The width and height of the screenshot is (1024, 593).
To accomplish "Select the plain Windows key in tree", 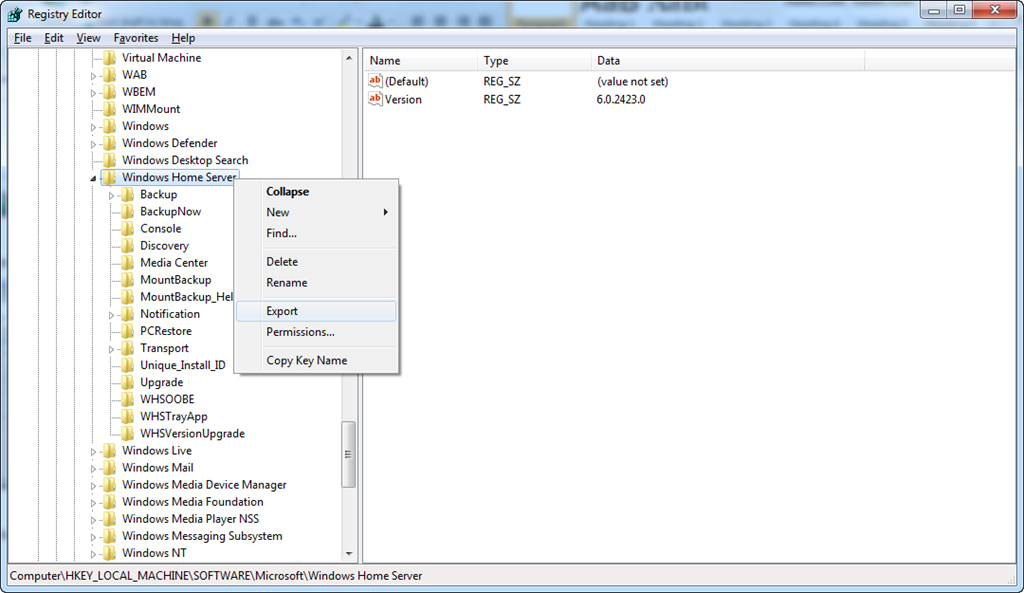I will tap(145, 126).
